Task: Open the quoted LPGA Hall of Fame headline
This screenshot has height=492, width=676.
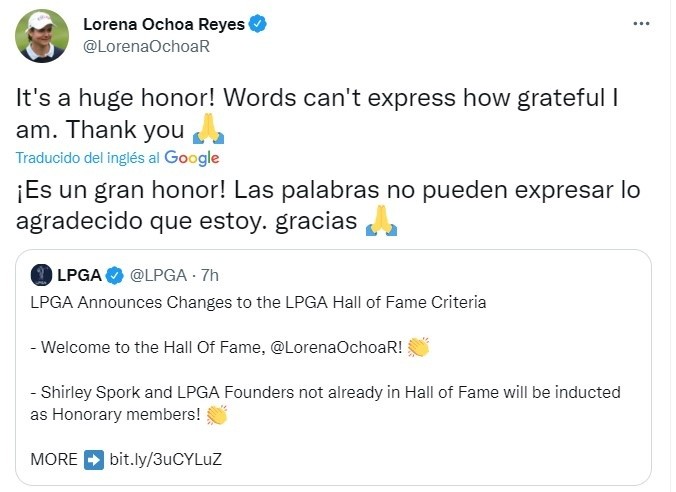Action: 258,302
